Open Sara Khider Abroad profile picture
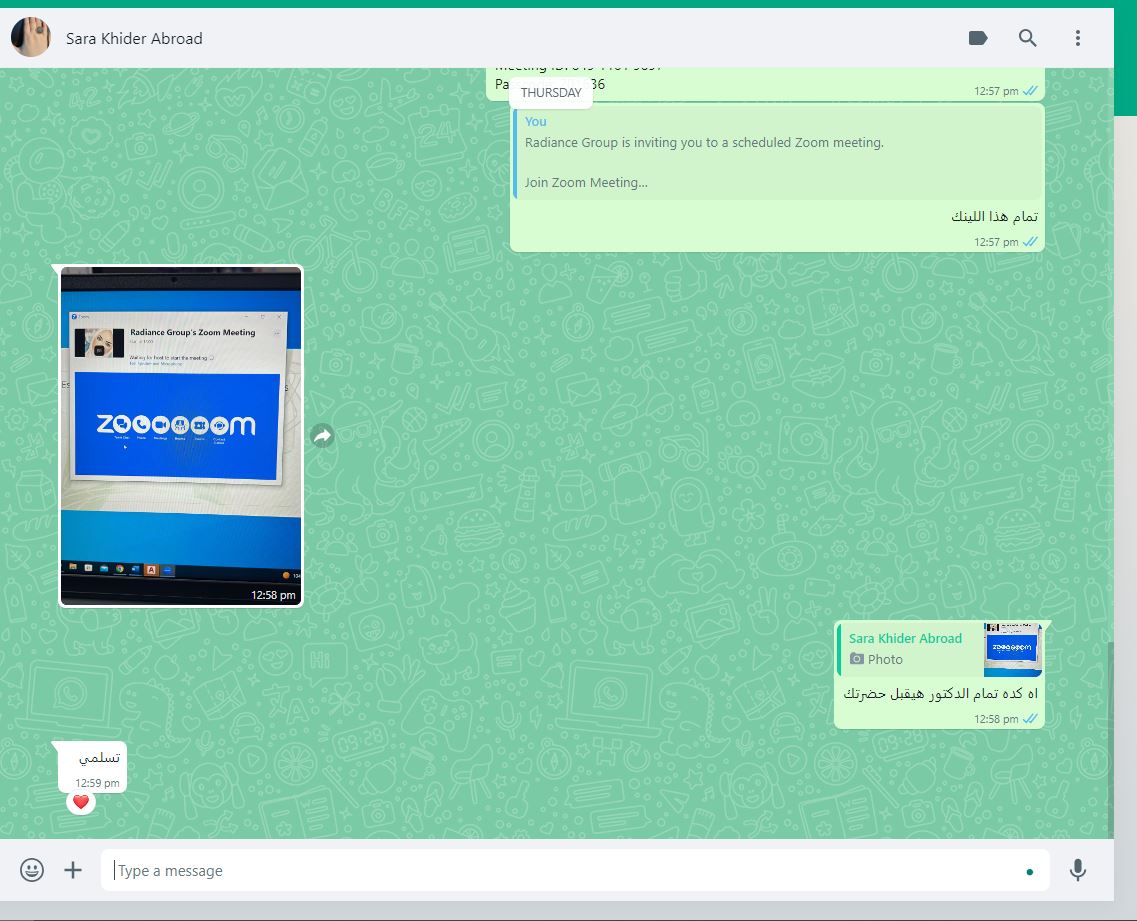Image resolution: width=1137 pixels, height=921 pixels. click(30, 38)
